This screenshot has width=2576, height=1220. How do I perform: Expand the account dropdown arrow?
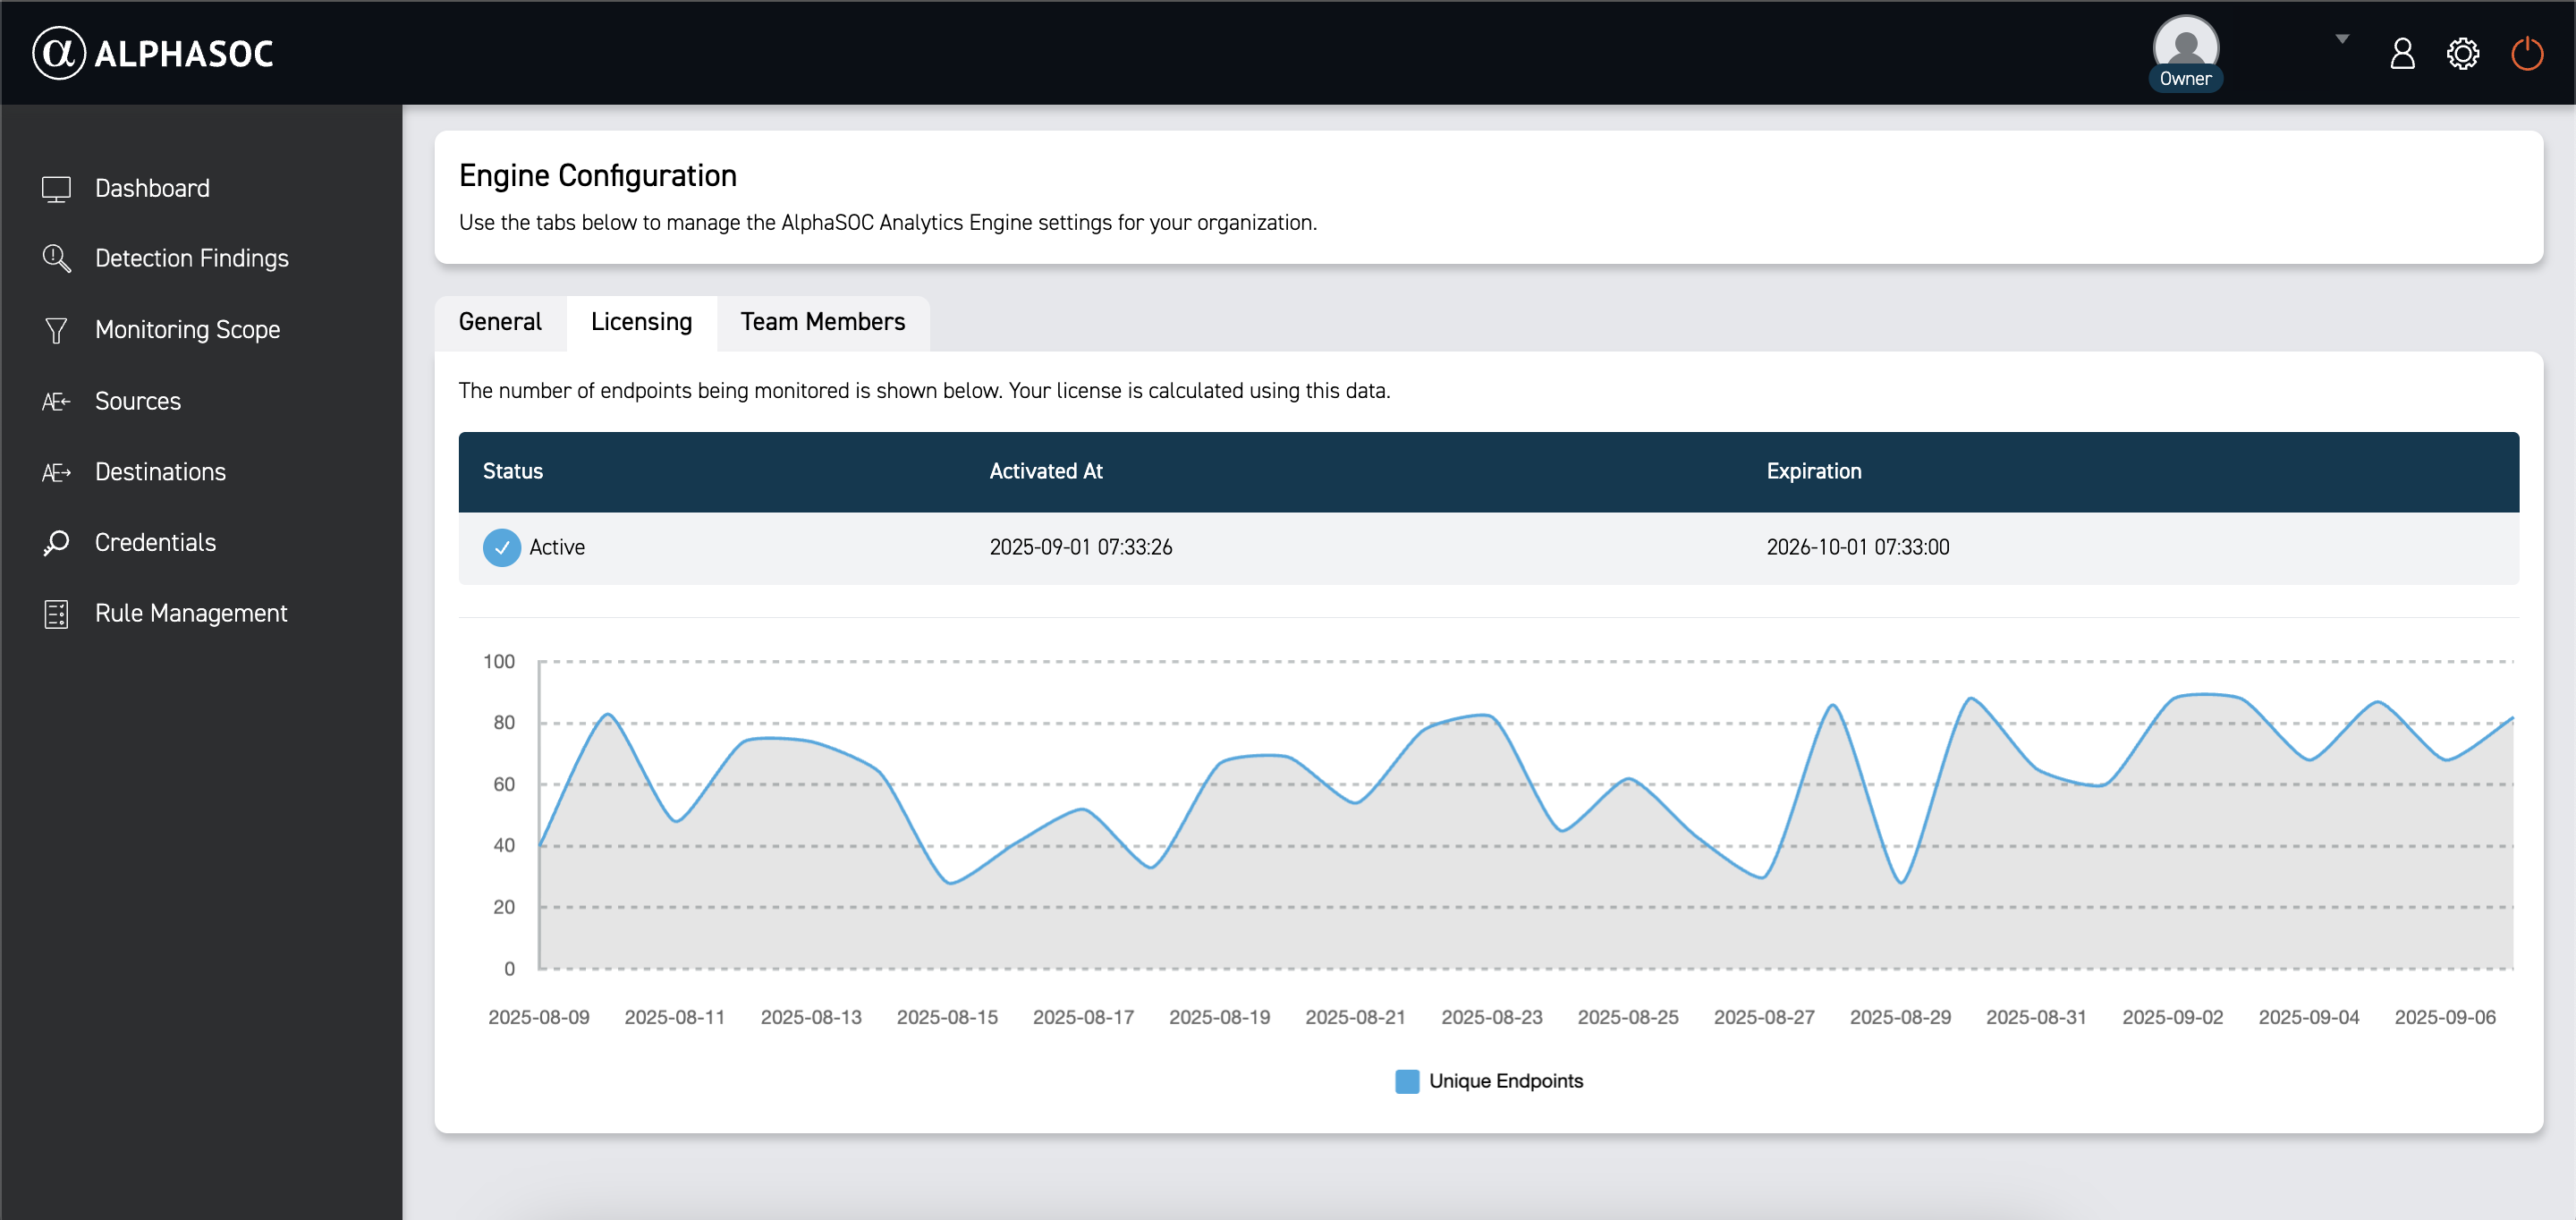pyautogui.click(x=2342, y=39)
